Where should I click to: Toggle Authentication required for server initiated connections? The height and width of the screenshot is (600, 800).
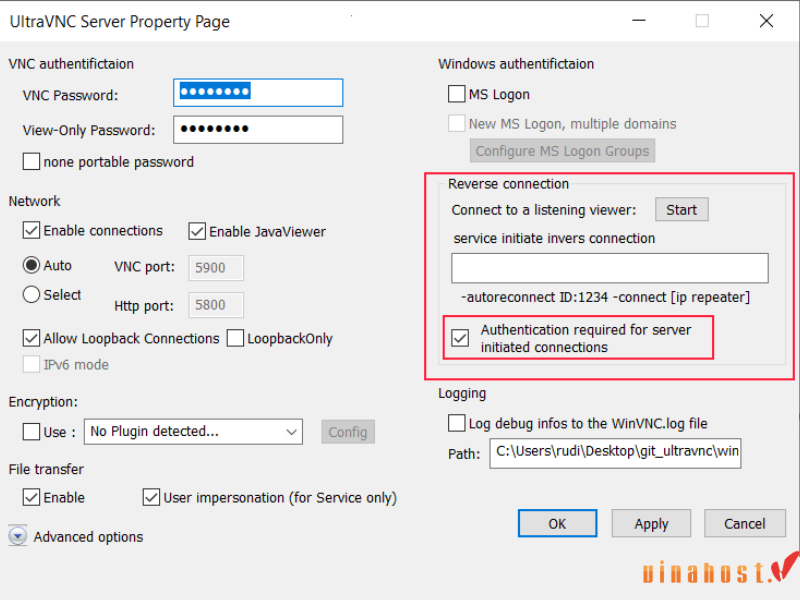coord(460,338)
